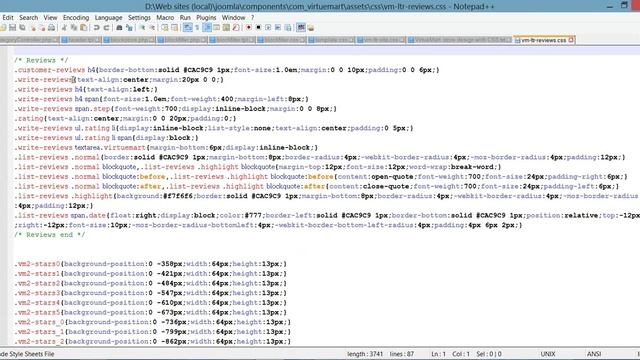Viewport: 640px width, 360px height.
Task: Open the Search menu
Action: [x=28, y=18]
